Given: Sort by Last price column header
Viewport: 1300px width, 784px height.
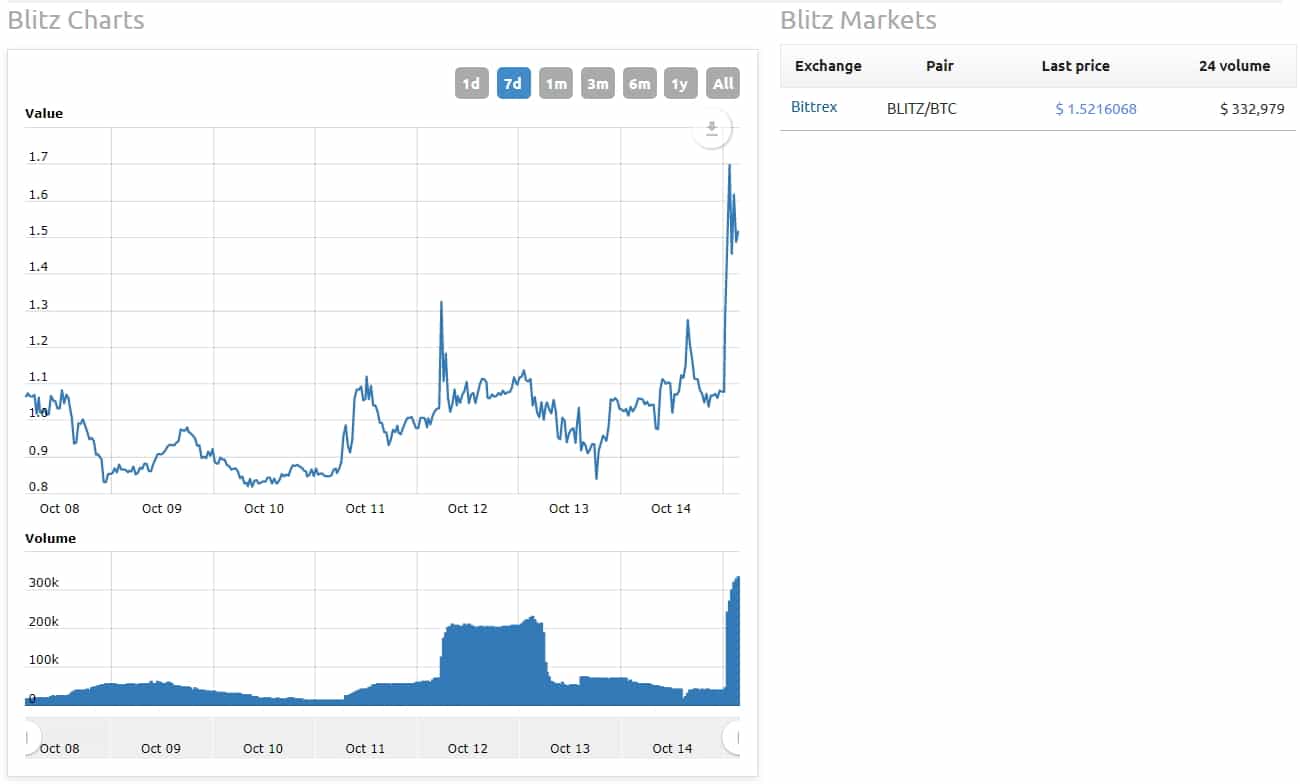Looking at the screenshot, I should coord(1075,66).
